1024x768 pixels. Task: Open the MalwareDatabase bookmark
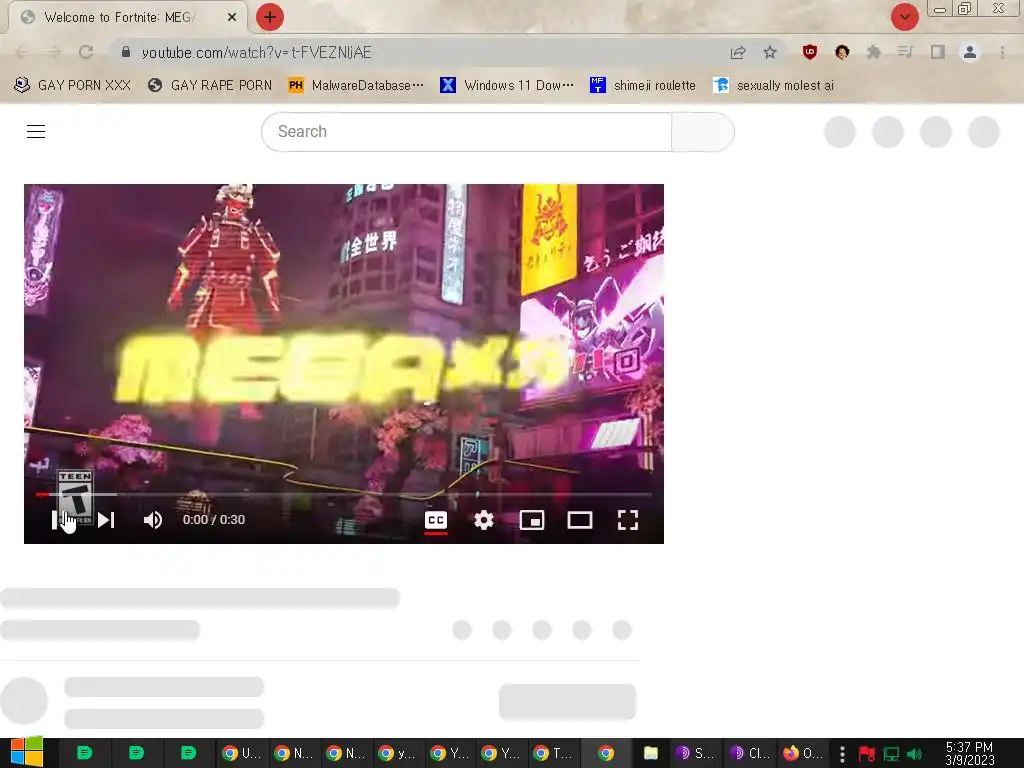(x=356, y=85)
